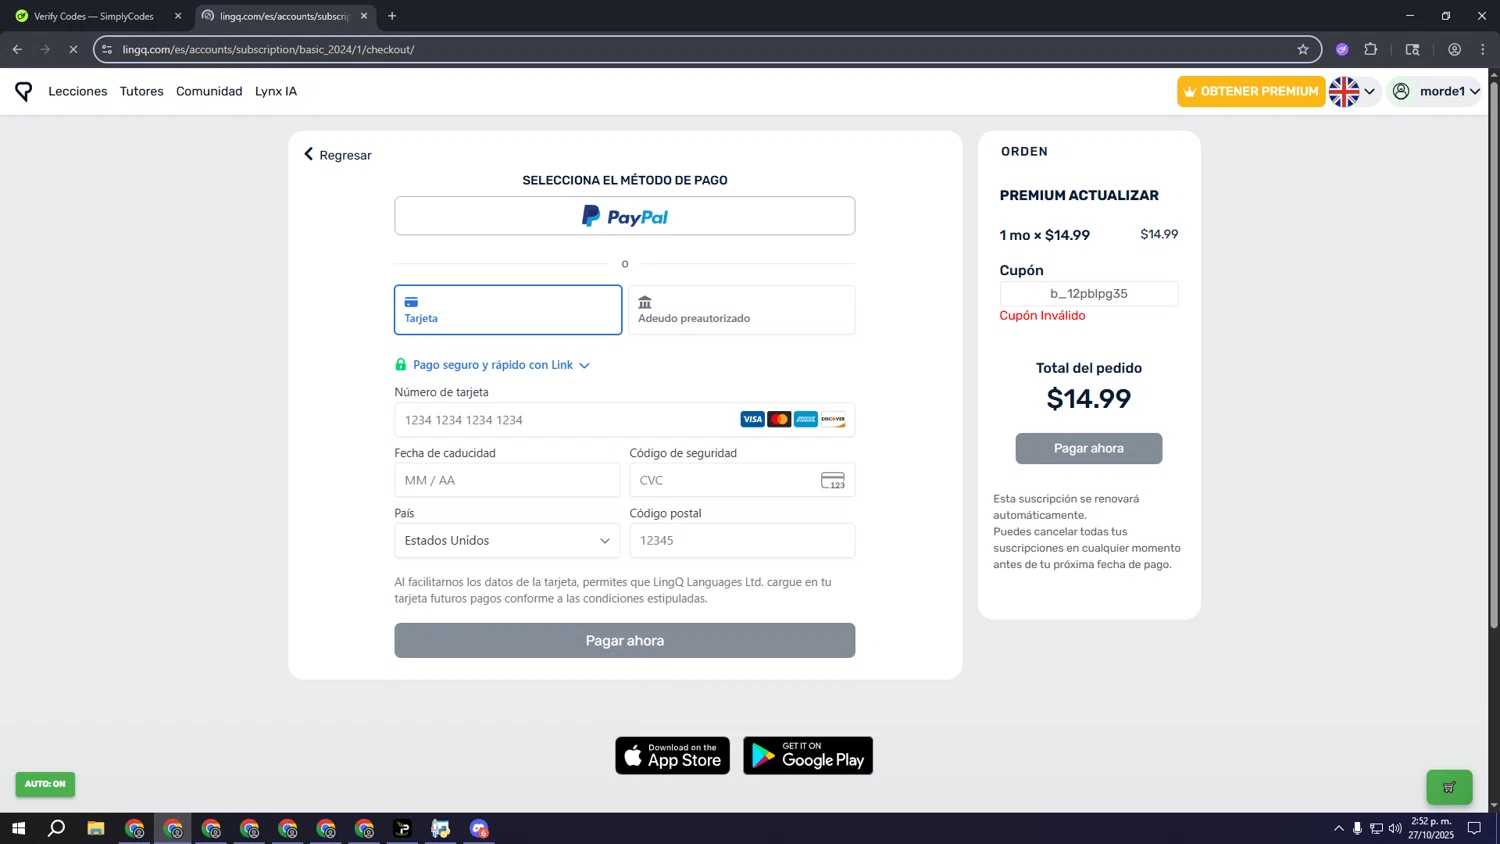Open the taskbar clock 2:52 p. m.

(1431, 828)
